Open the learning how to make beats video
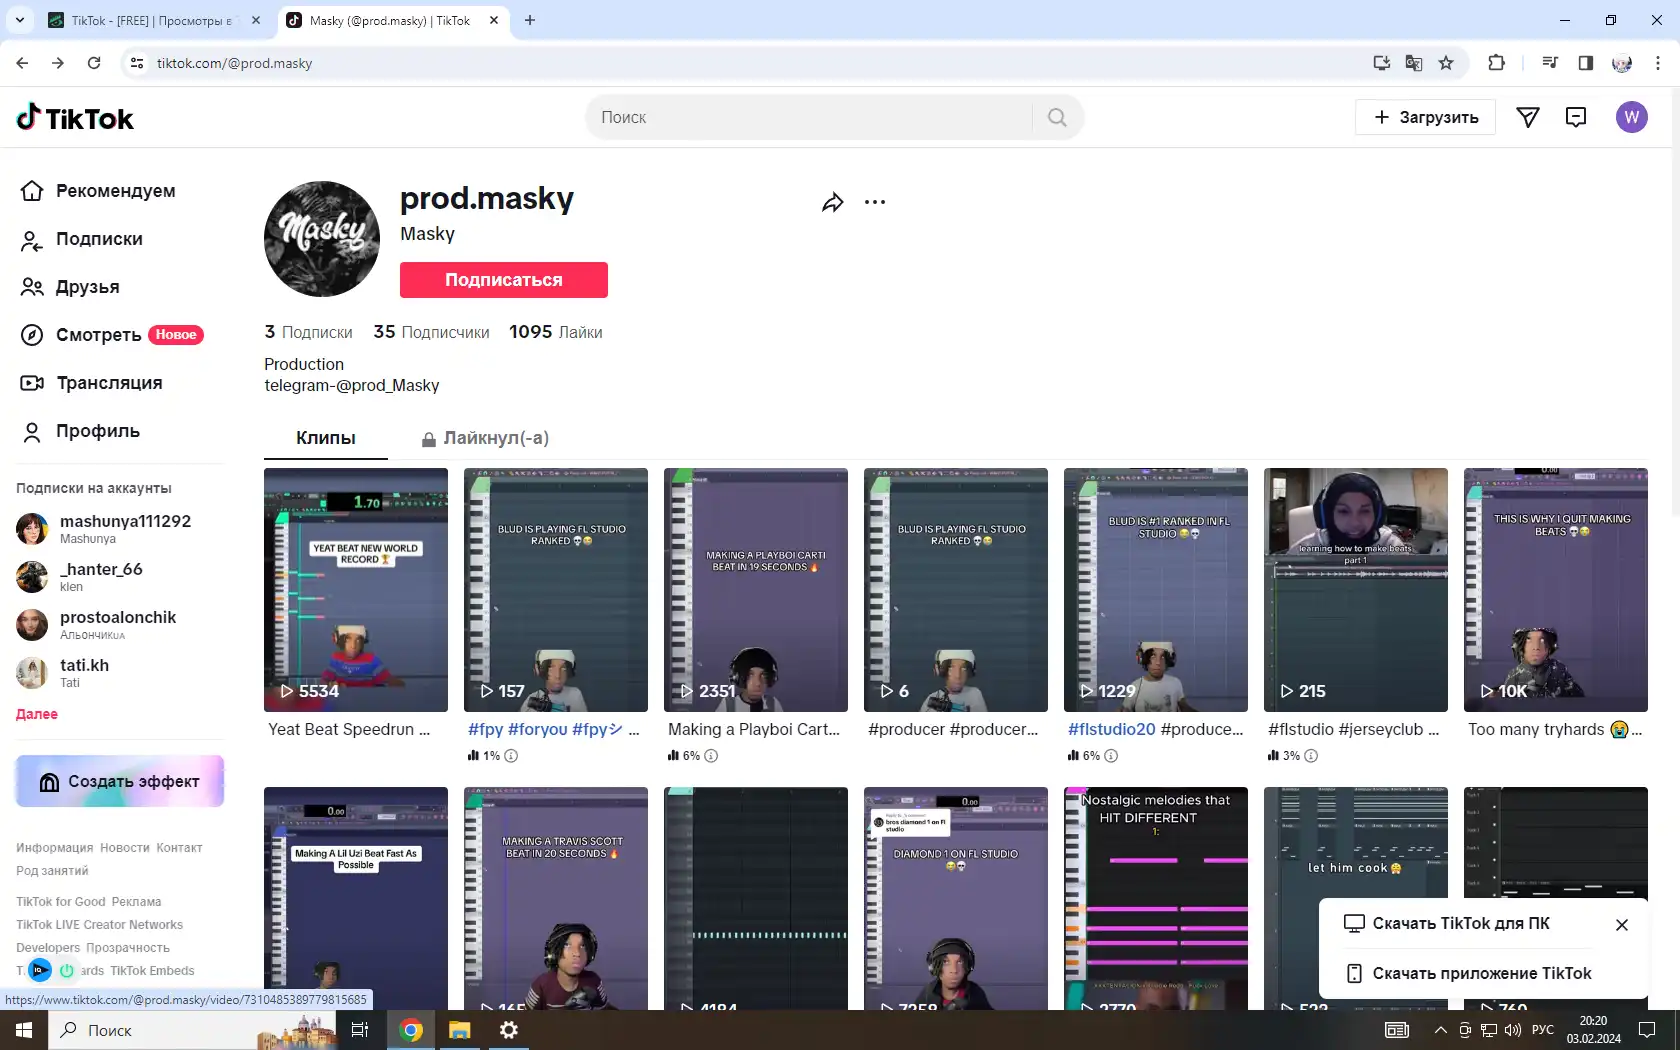Image resolution: width=1680 pixels, height=1050 pixels. pyautogui.click(x=1356, y=590)
